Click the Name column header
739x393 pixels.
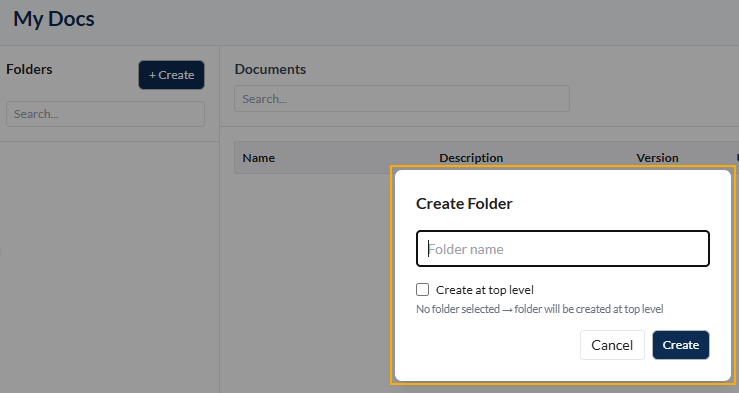(259, 158)
